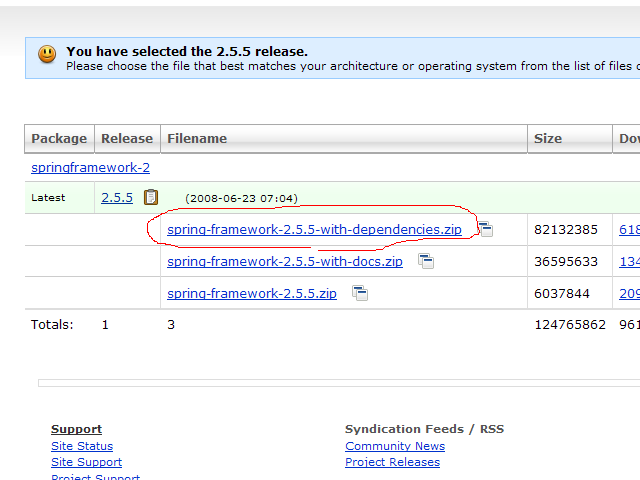Click download count link for spring-framework-2.5.5.zip row

pyautogui.click(x=629, y=293)
